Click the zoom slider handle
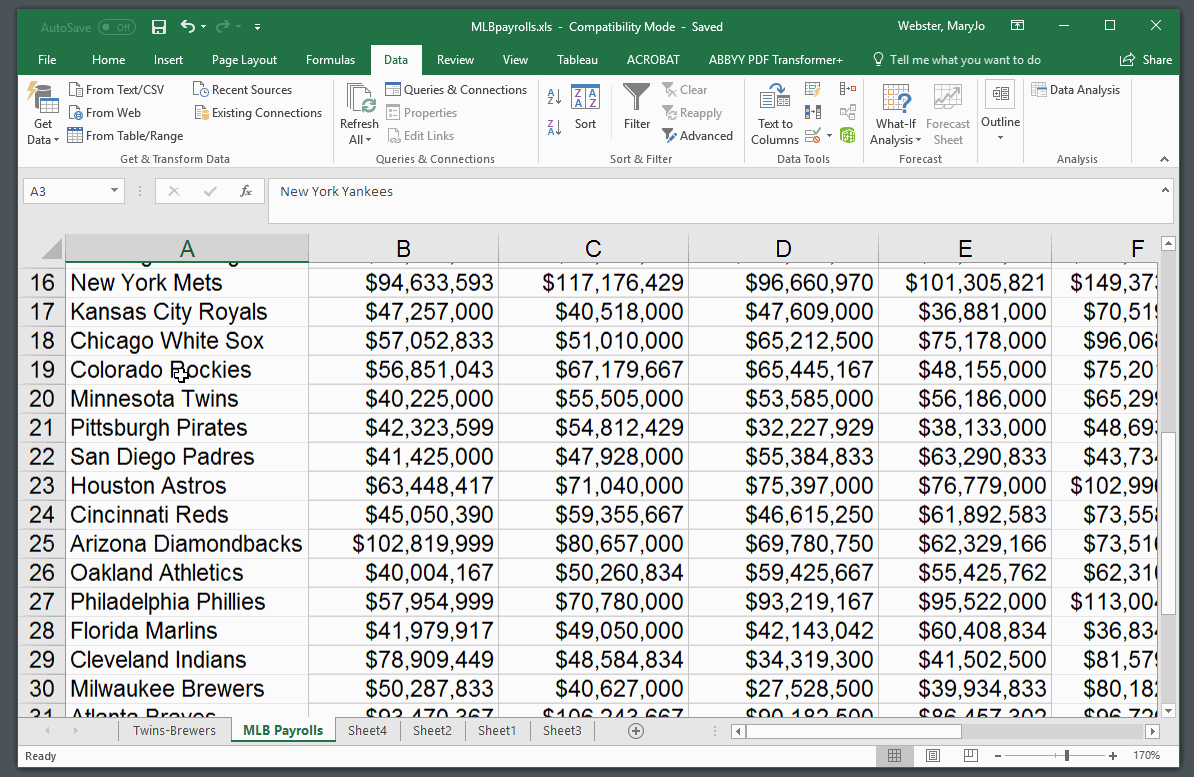The height and width of the screenshot is (777, 1194). pos(1067,756)
